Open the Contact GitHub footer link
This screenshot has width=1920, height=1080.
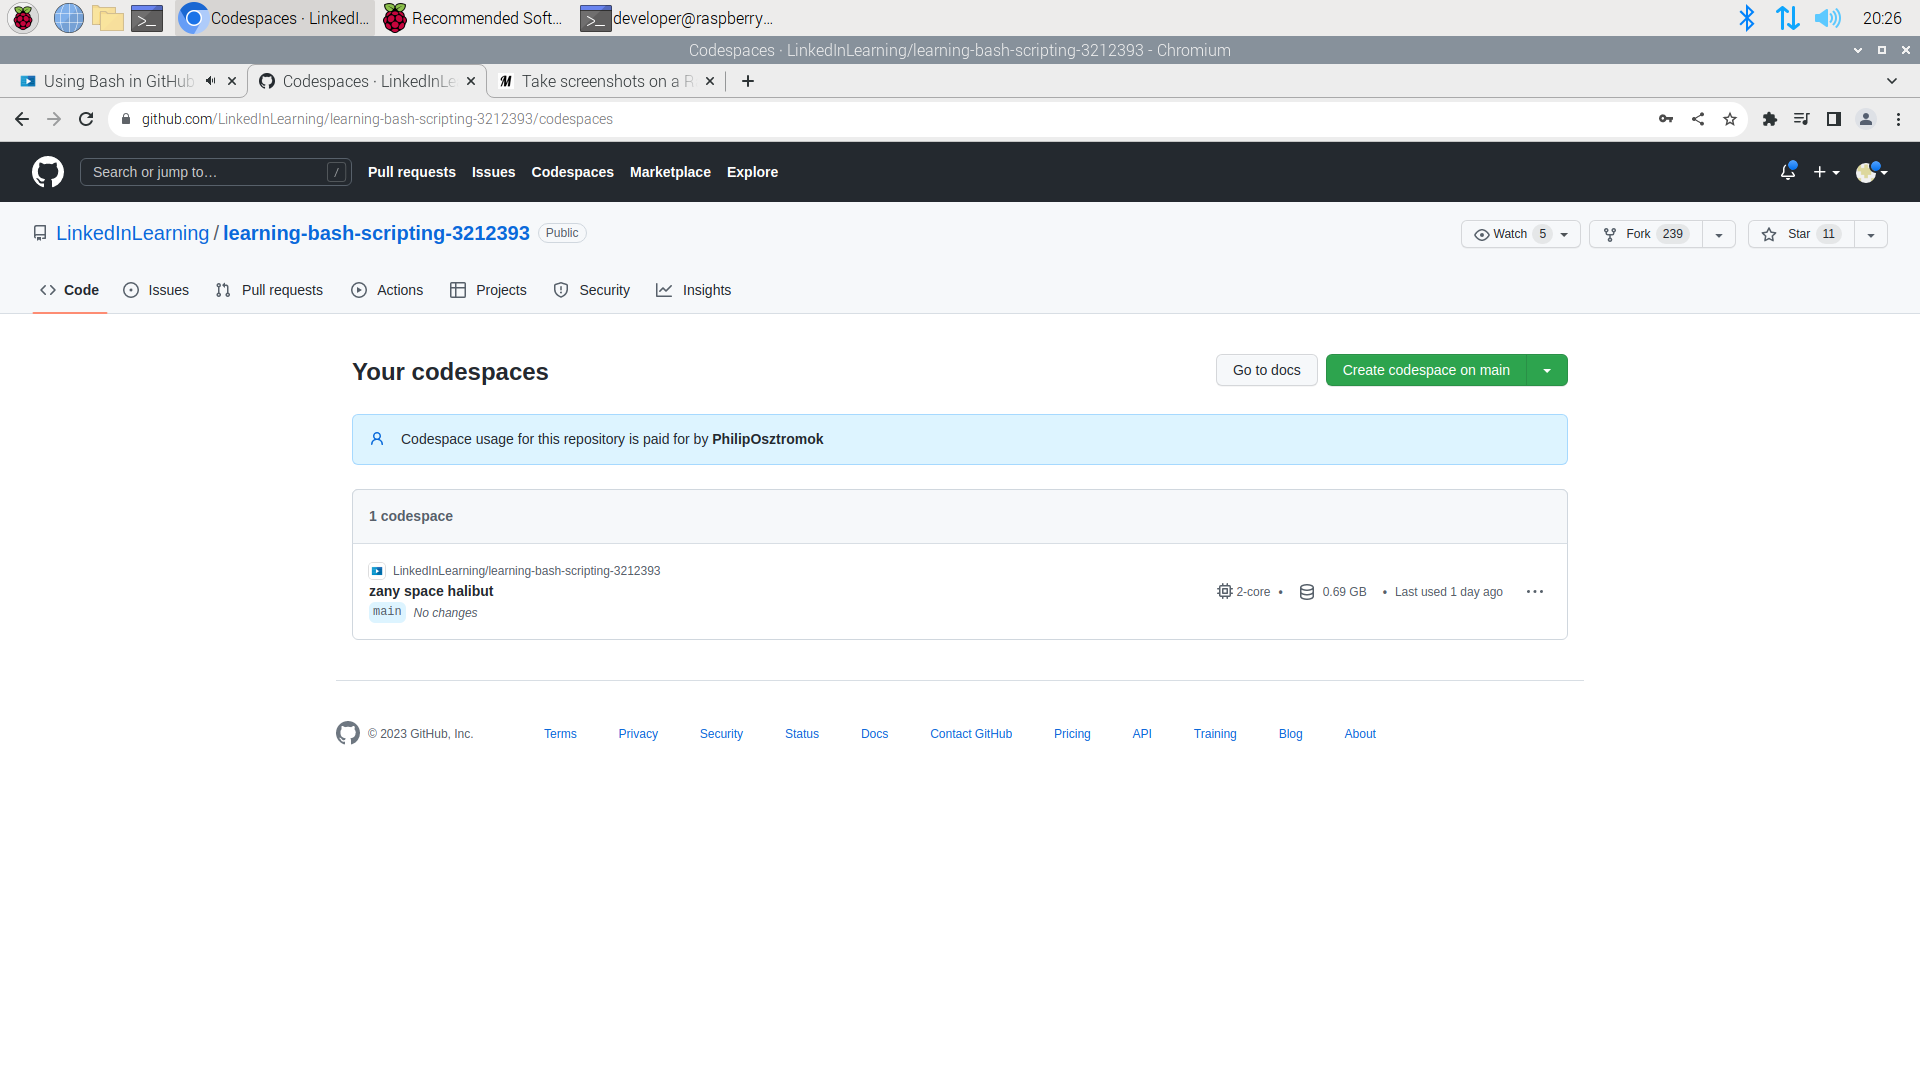click(x=971, y=734)
